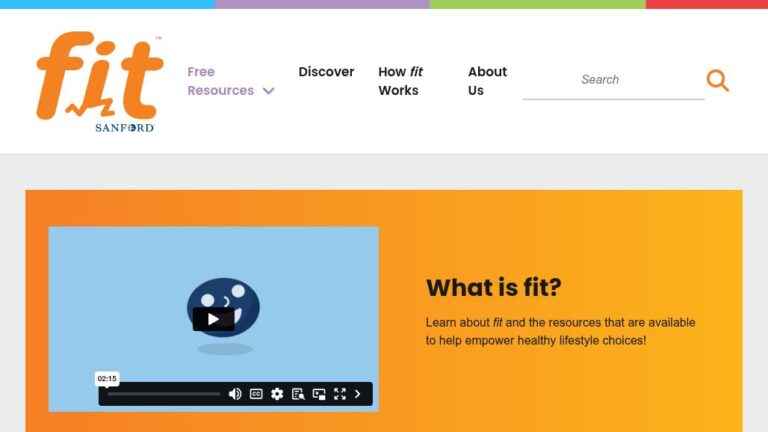Click the video thumbnail blue character

223,308
